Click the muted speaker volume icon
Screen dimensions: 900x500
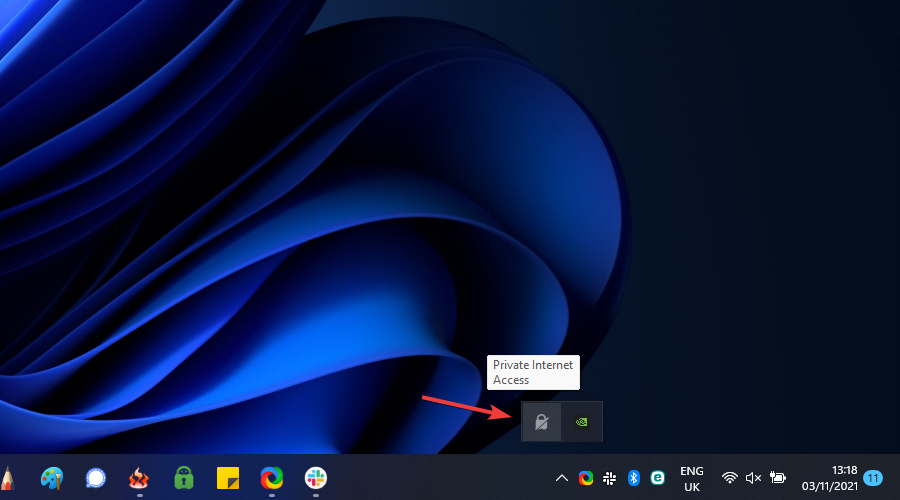click(x=754, y=478)
